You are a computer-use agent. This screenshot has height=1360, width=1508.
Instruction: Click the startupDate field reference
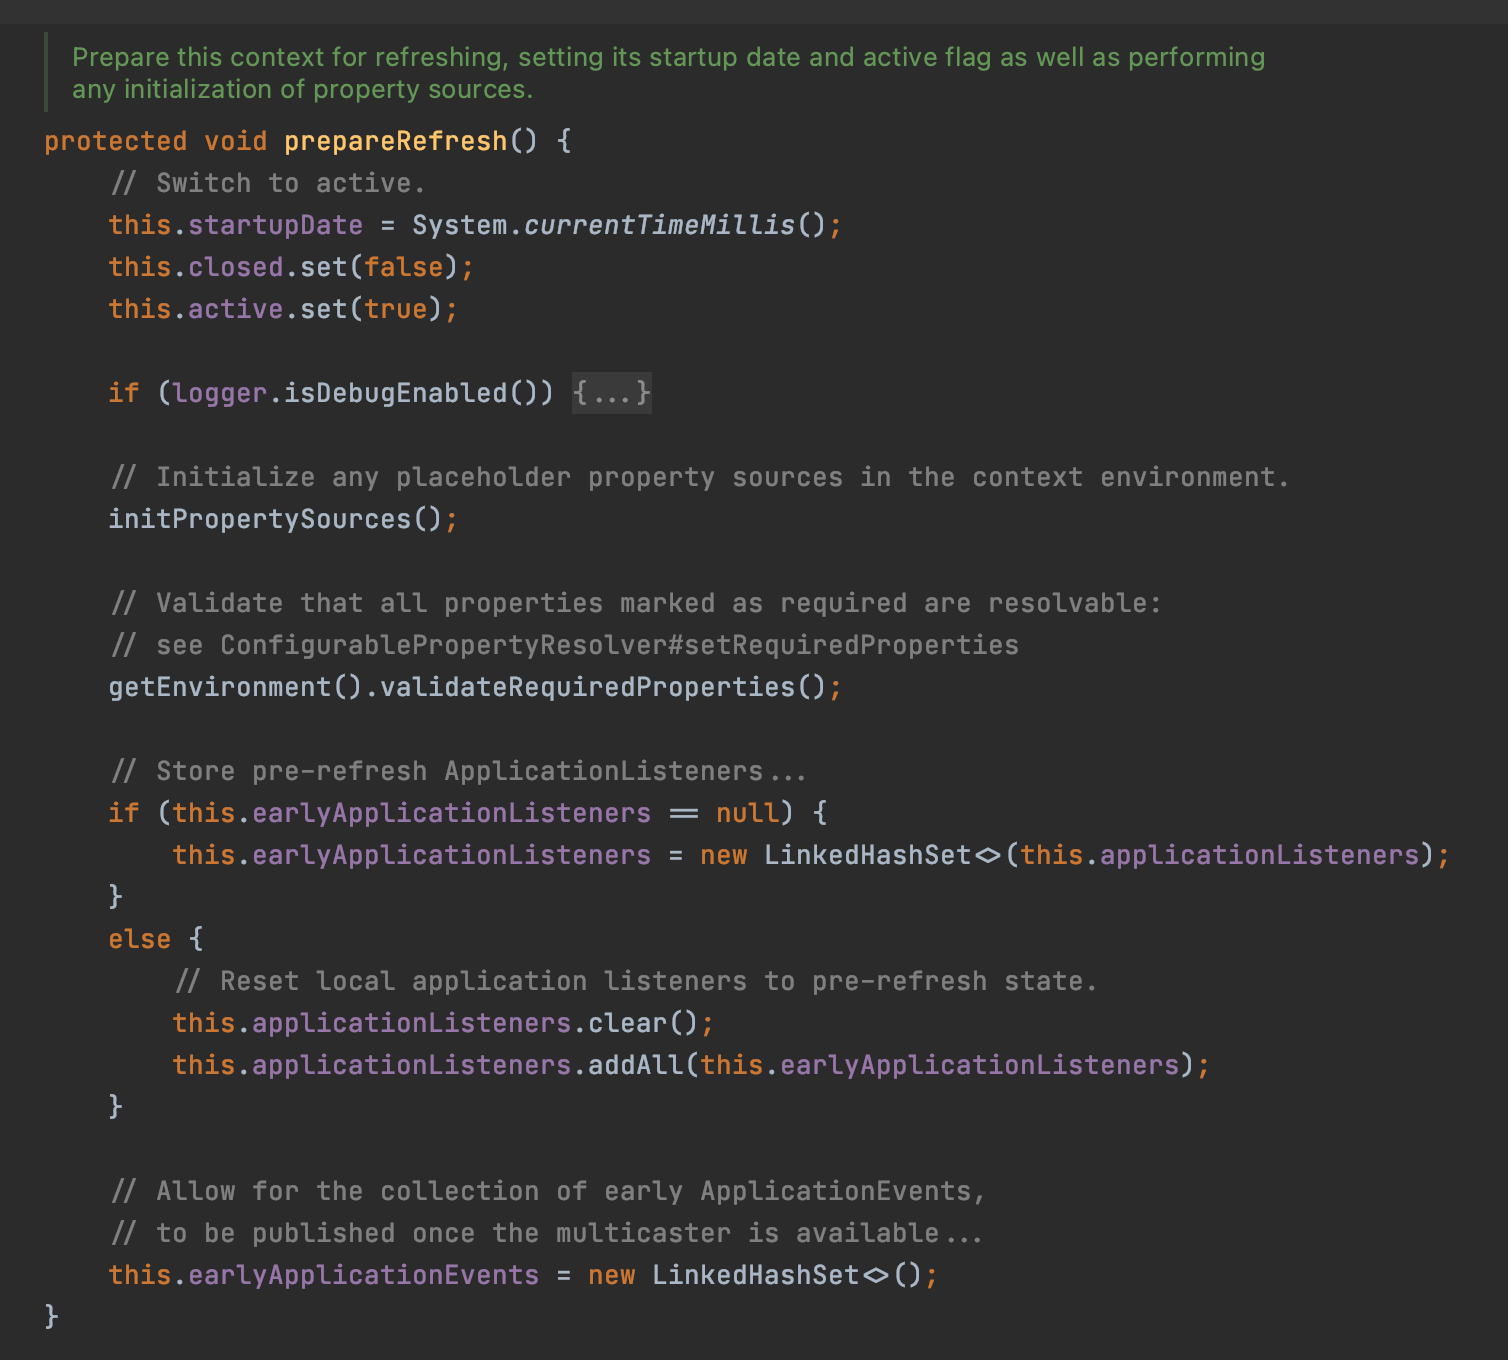276,225
